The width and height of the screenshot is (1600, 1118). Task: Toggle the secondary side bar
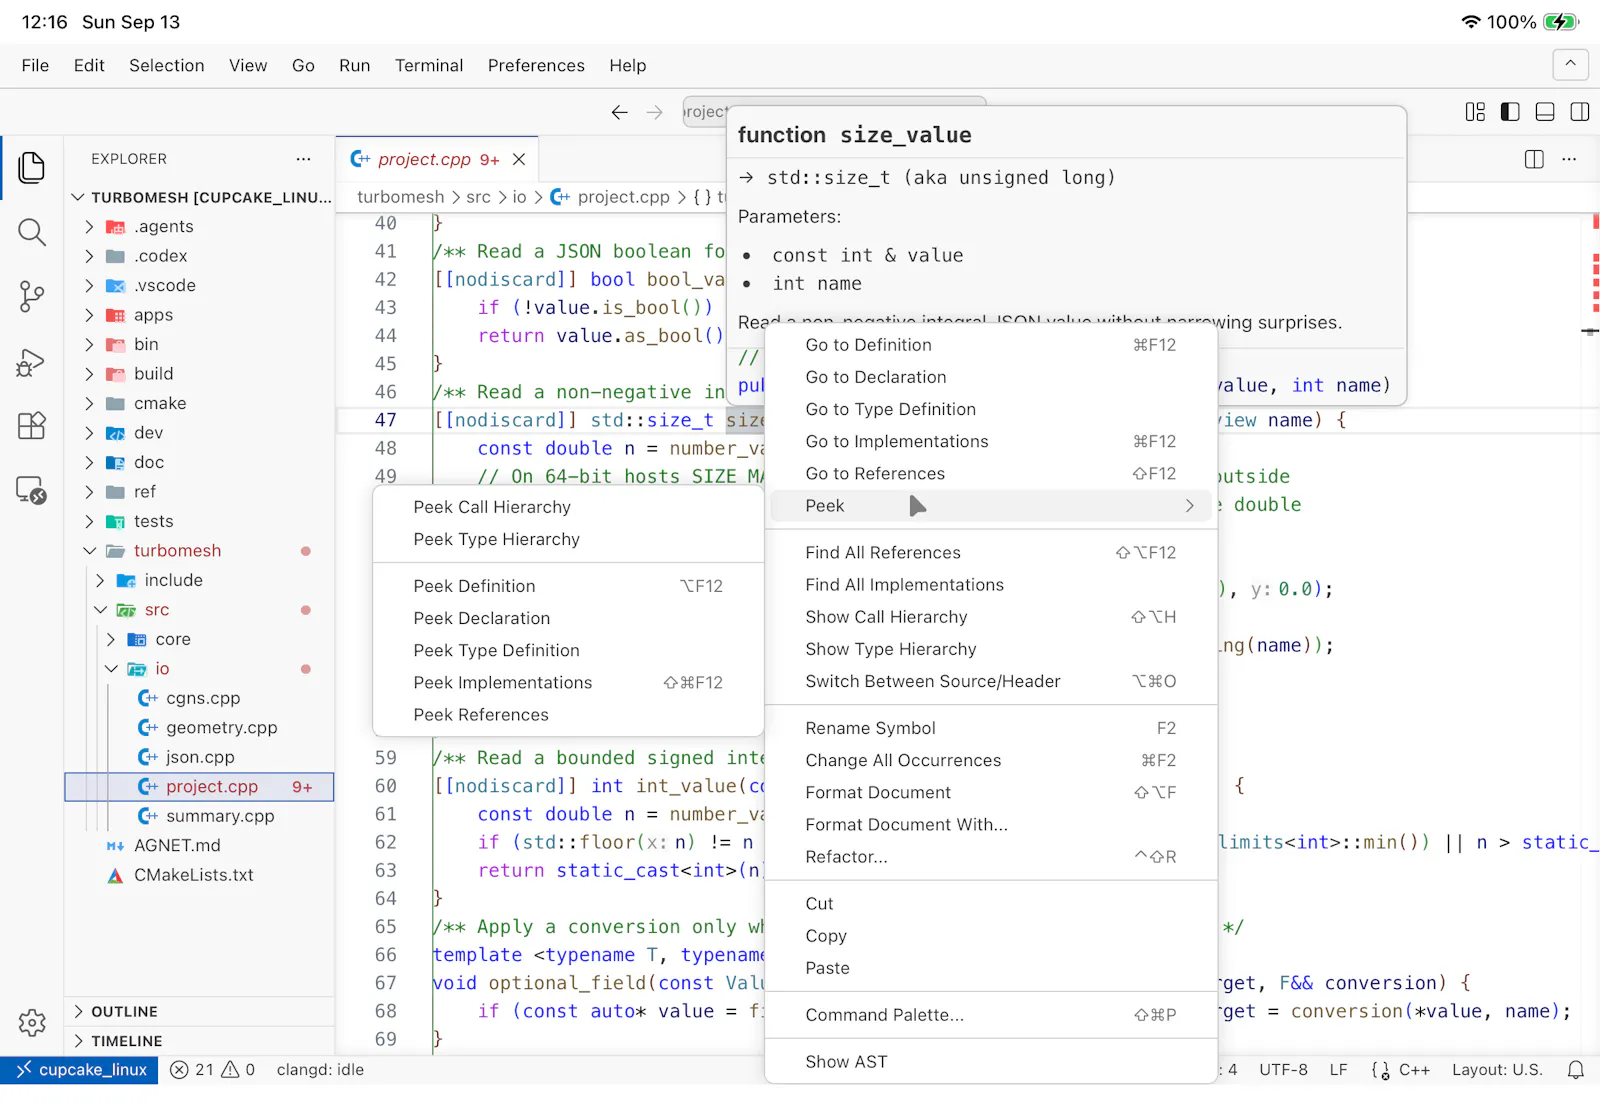click(1580, 112)
